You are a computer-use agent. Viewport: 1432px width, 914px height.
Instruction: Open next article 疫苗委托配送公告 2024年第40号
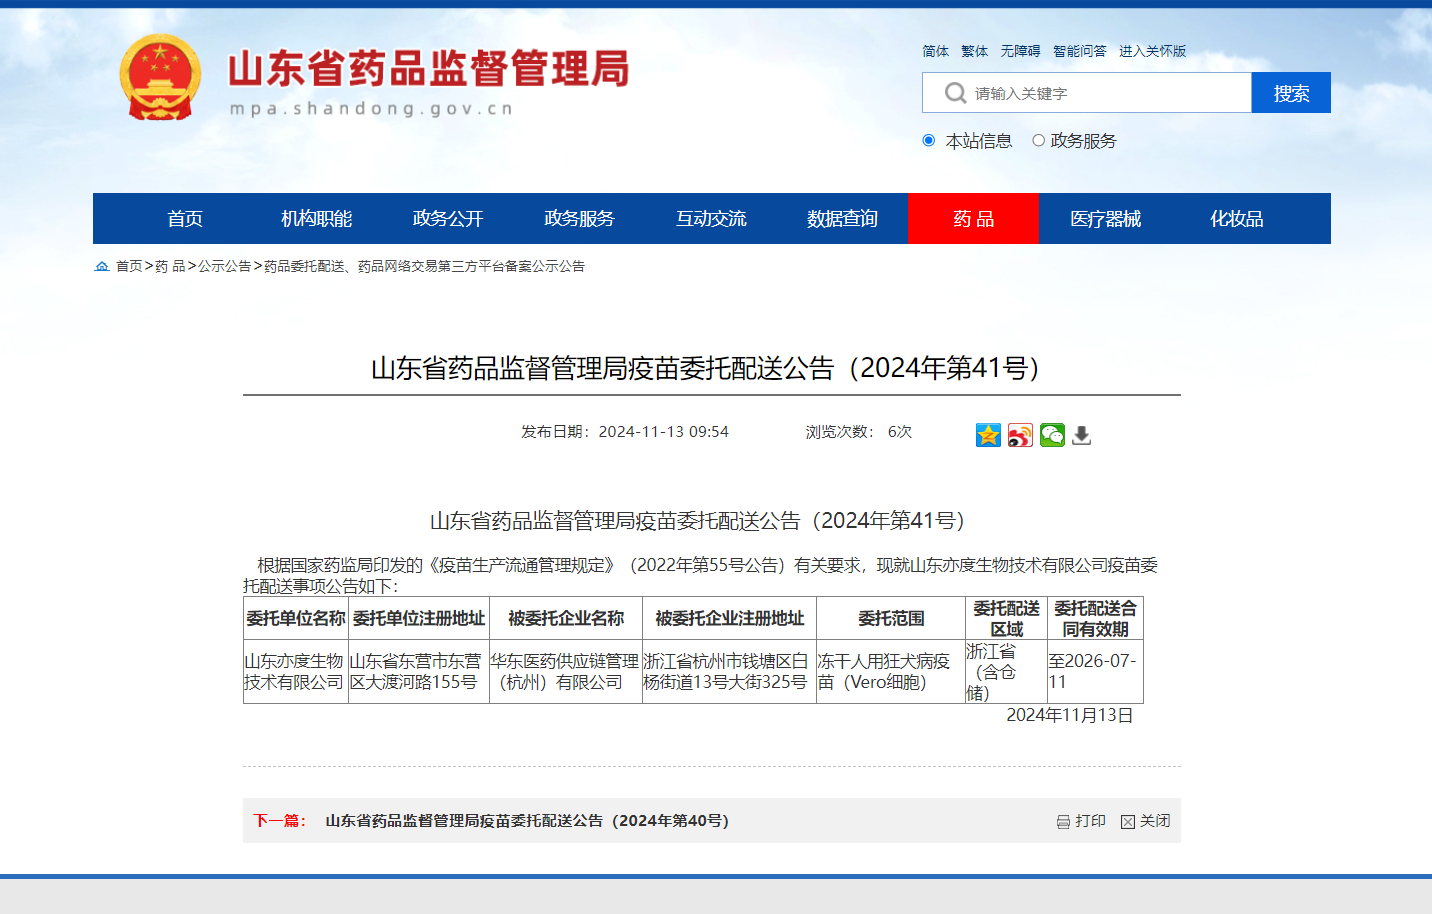click(x=526, y=821)
